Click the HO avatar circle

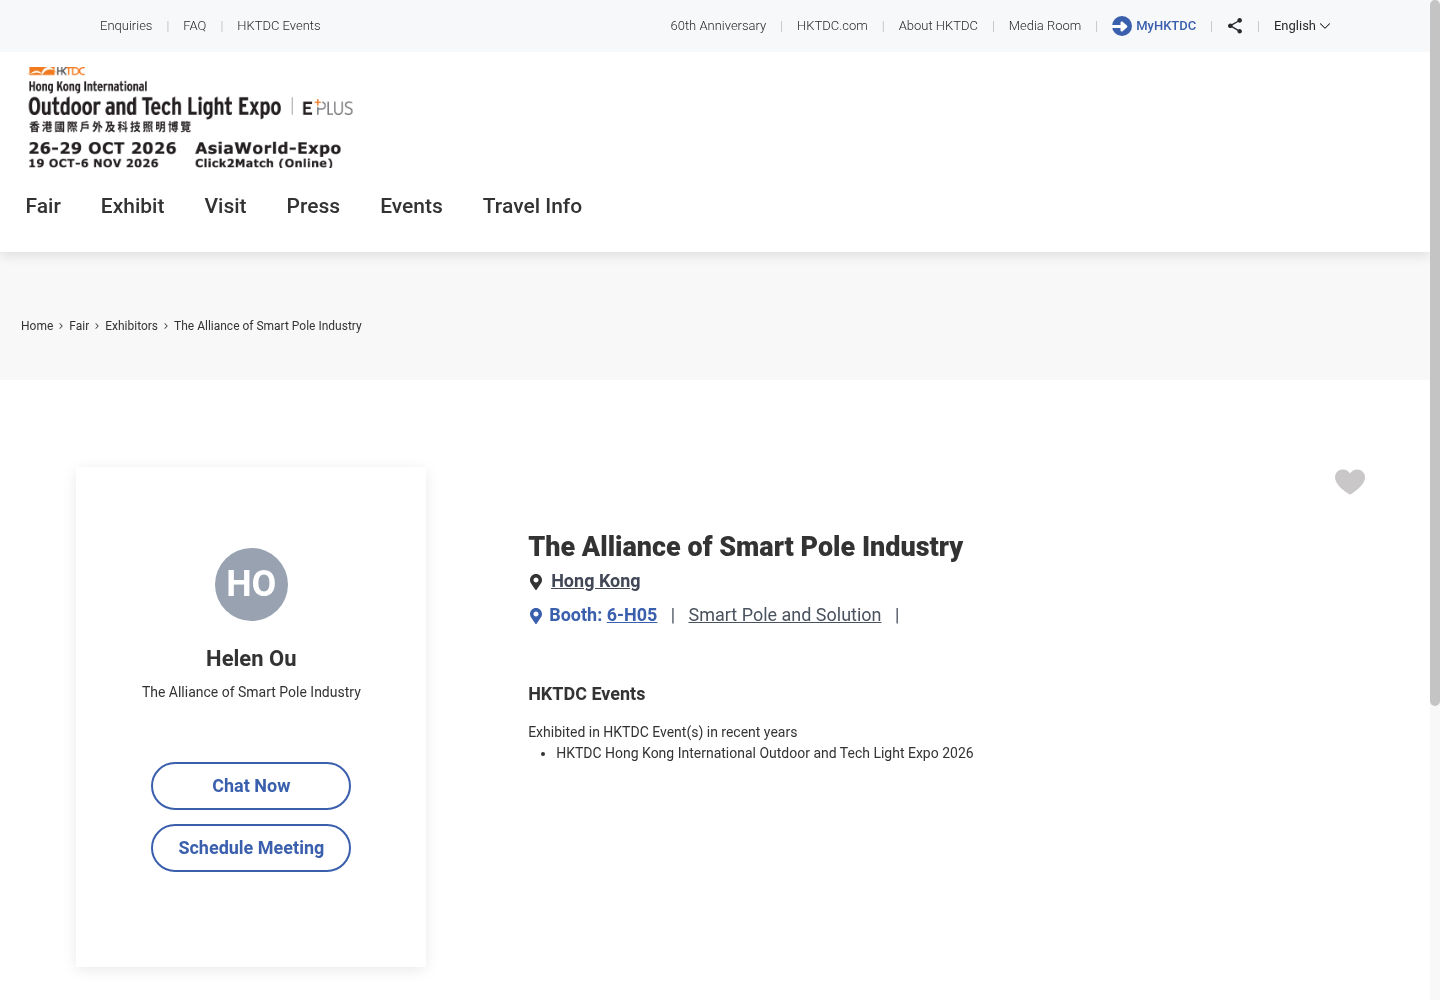click(x=251, y=584)
